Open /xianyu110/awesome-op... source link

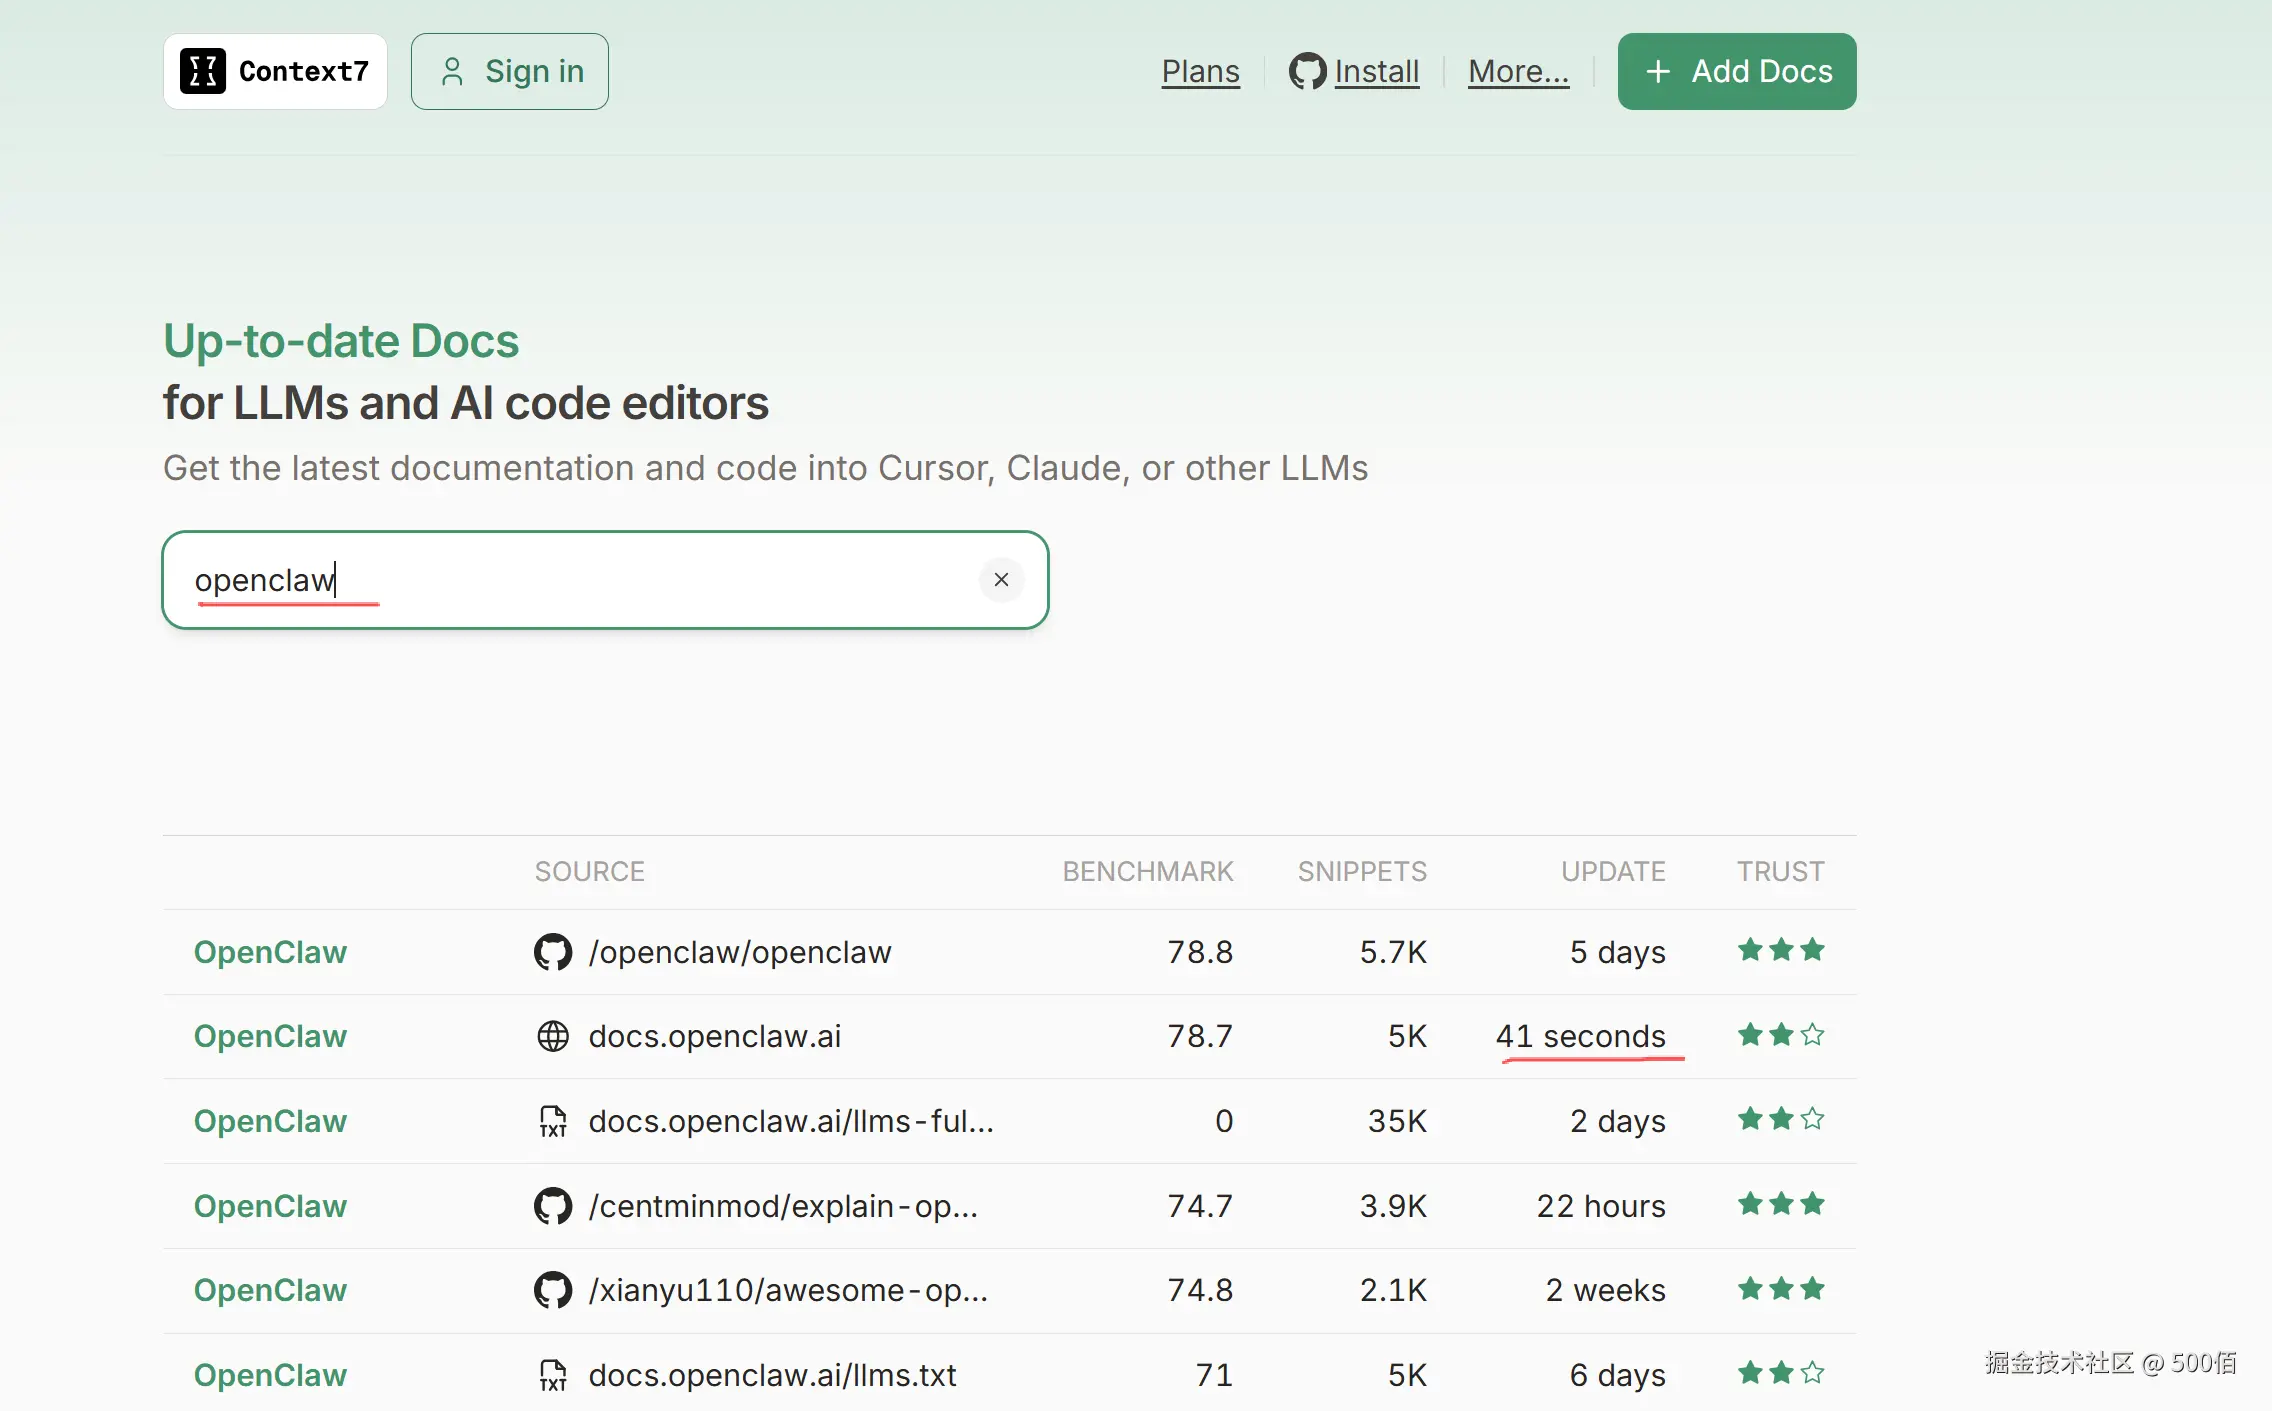click(x=787, y=1290)
